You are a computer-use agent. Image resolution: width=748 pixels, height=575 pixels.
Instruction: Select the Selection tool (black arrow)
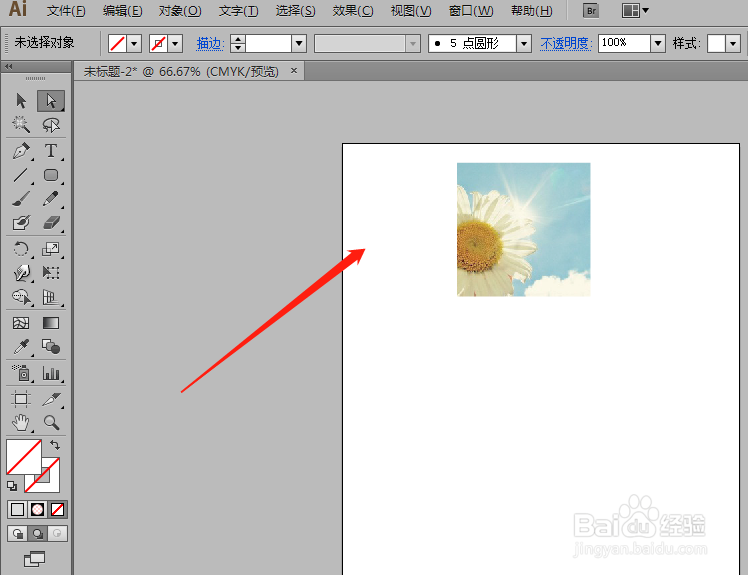coord(21,101)
